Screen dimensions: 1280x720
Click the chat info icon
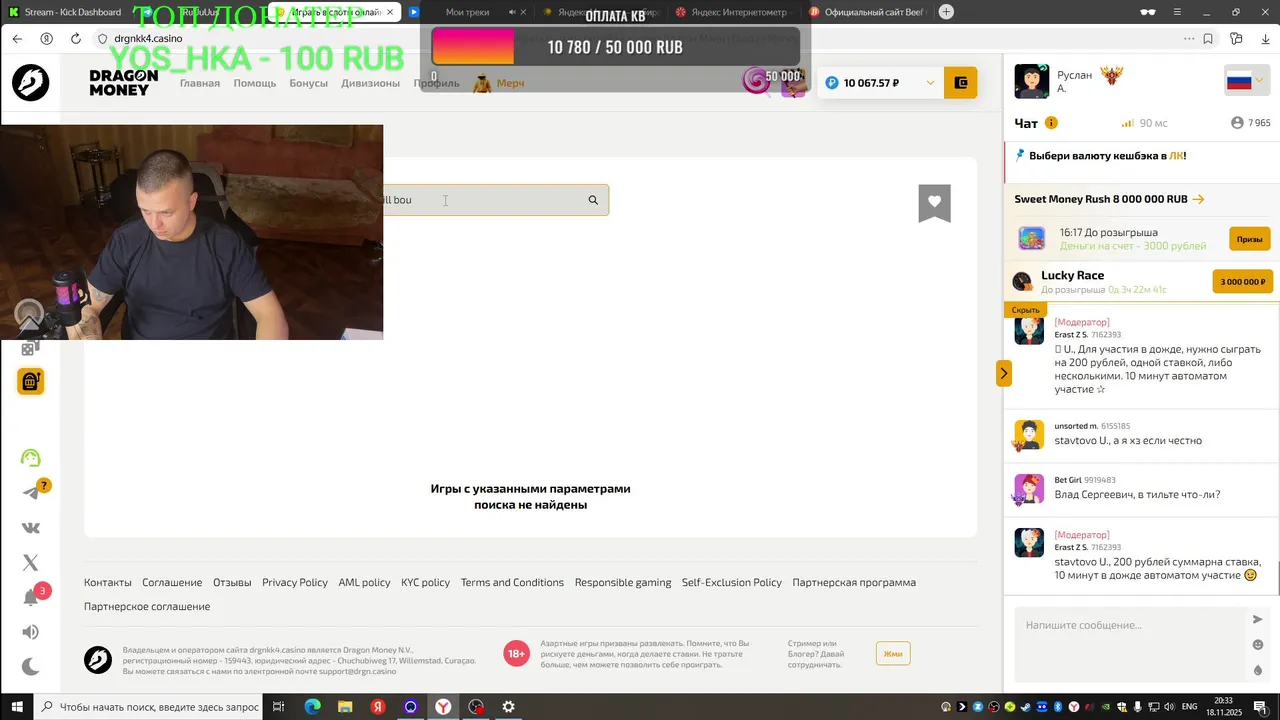click(1051, 123)
